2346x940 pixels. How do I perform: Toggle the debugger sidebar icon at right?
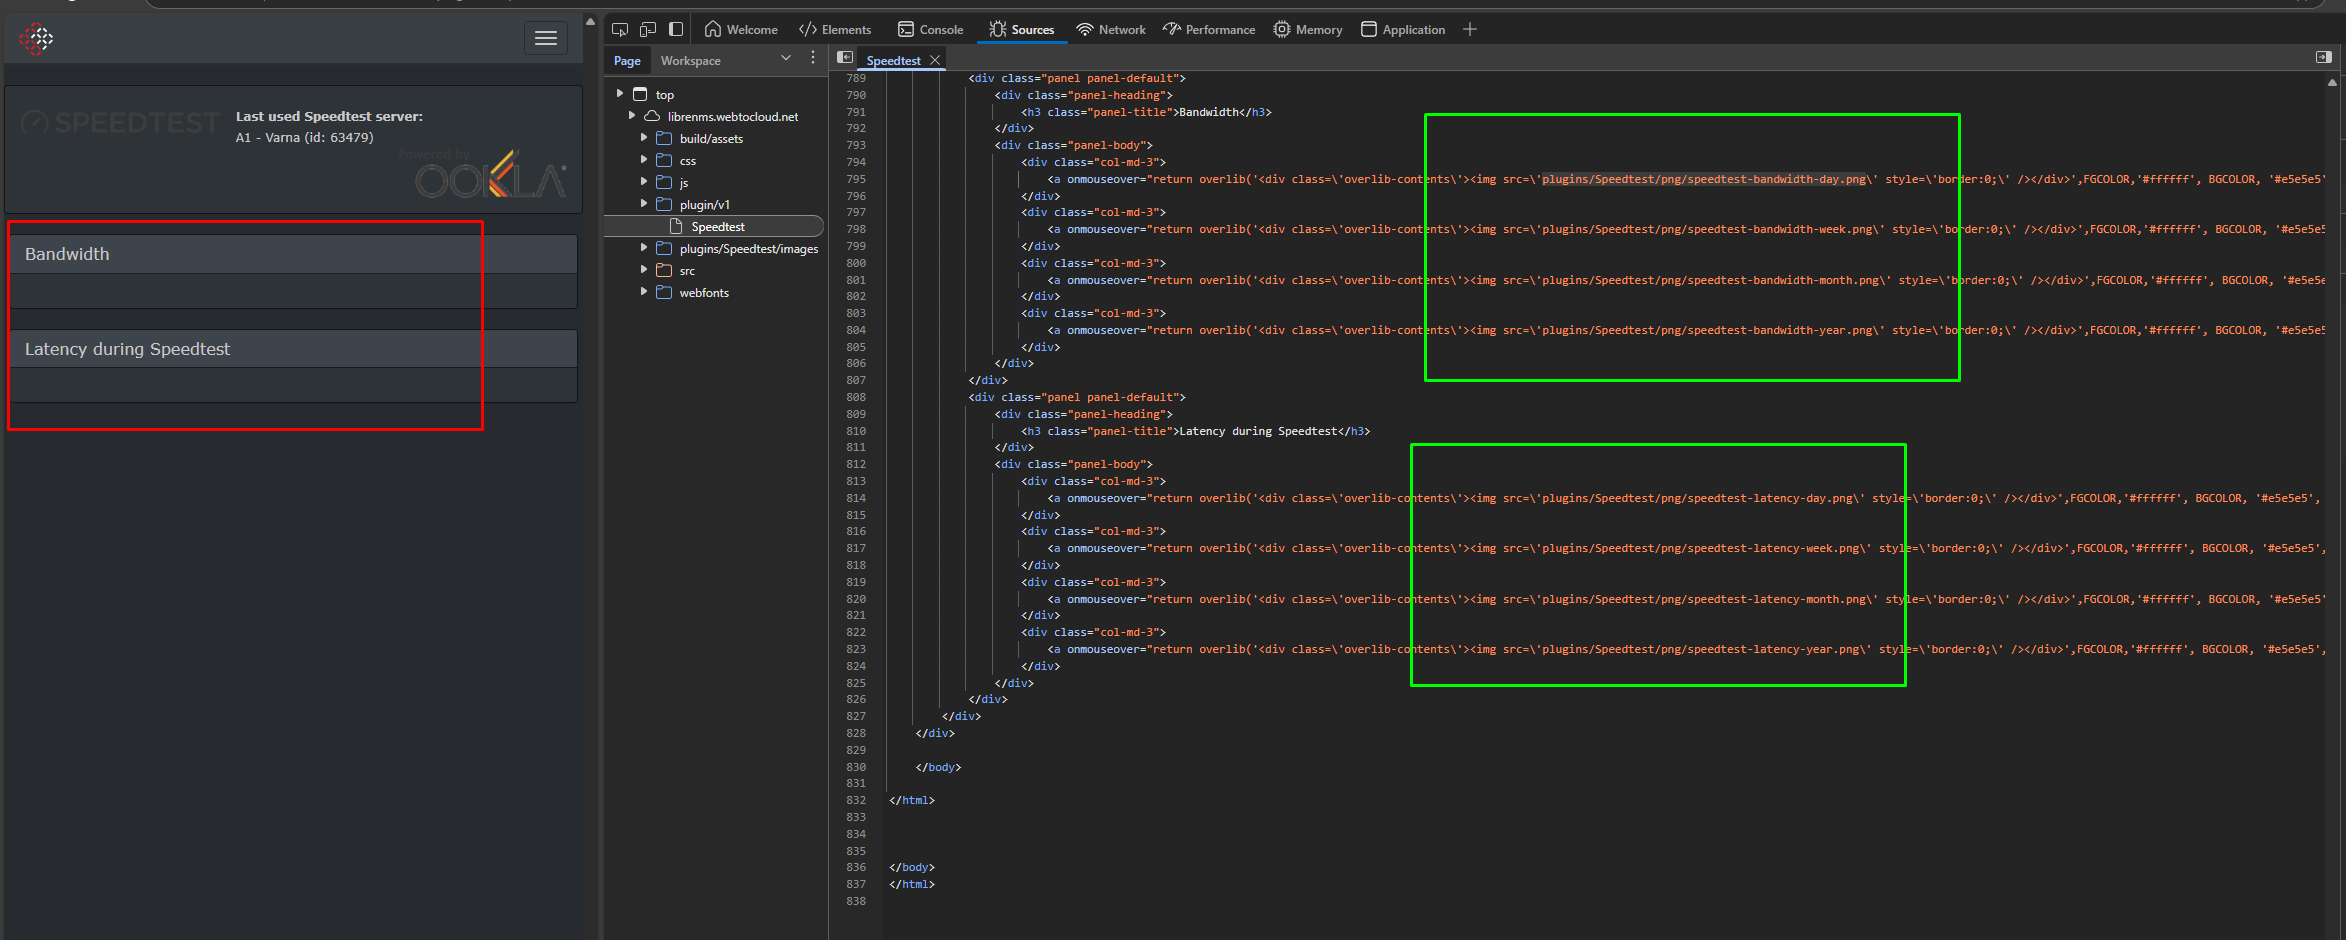point(2324,57)
